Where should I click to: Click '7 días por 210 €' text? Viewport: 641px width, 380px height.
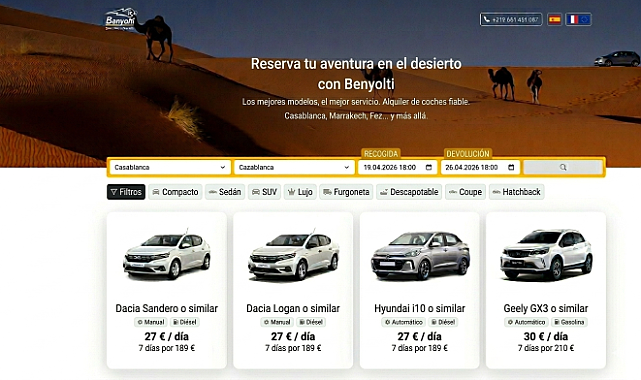pyautogui.click(x=546, y=348)
